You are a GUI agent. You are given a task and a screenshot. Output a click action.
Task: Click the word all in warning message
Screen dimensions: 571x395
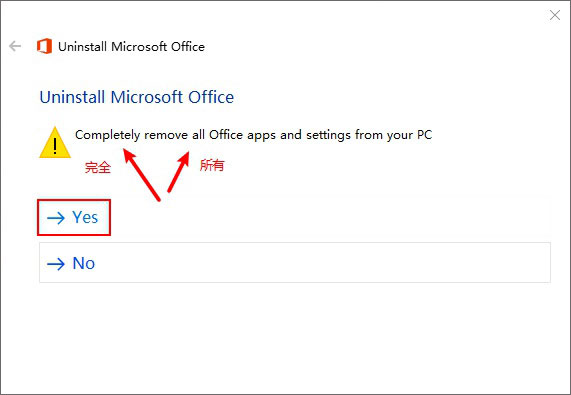(198, 135)
